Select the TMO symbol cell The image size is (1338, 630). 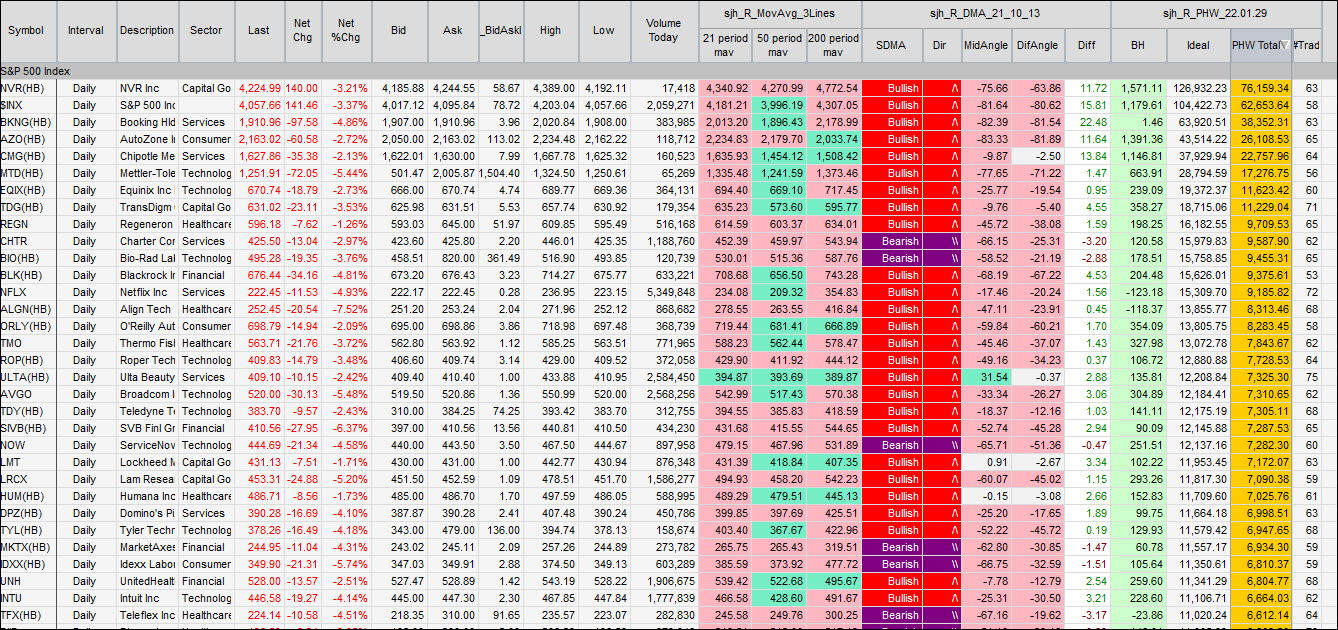point(28,343)
